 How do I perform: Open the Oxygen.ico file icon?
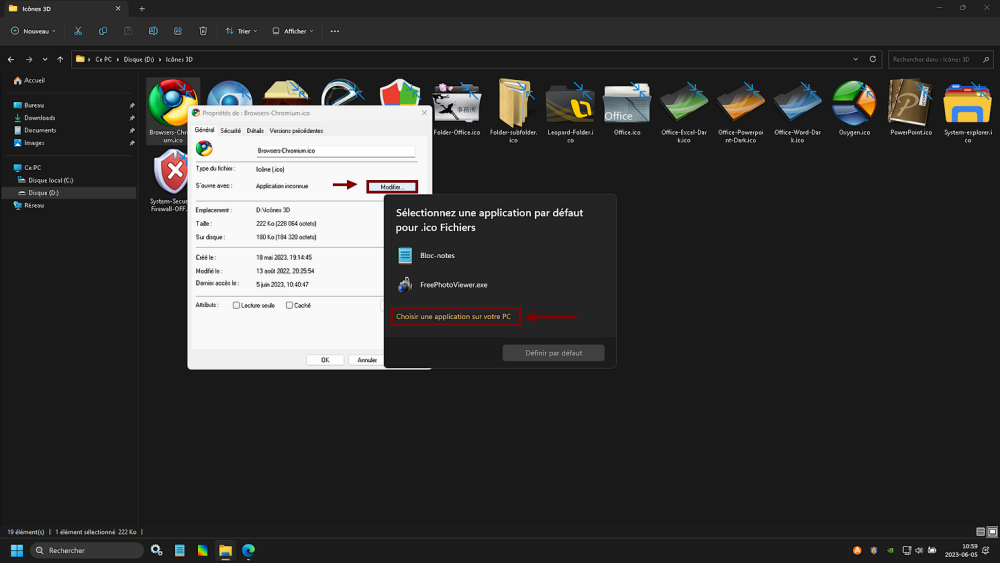pyautogui.click(x=853, y=103)
